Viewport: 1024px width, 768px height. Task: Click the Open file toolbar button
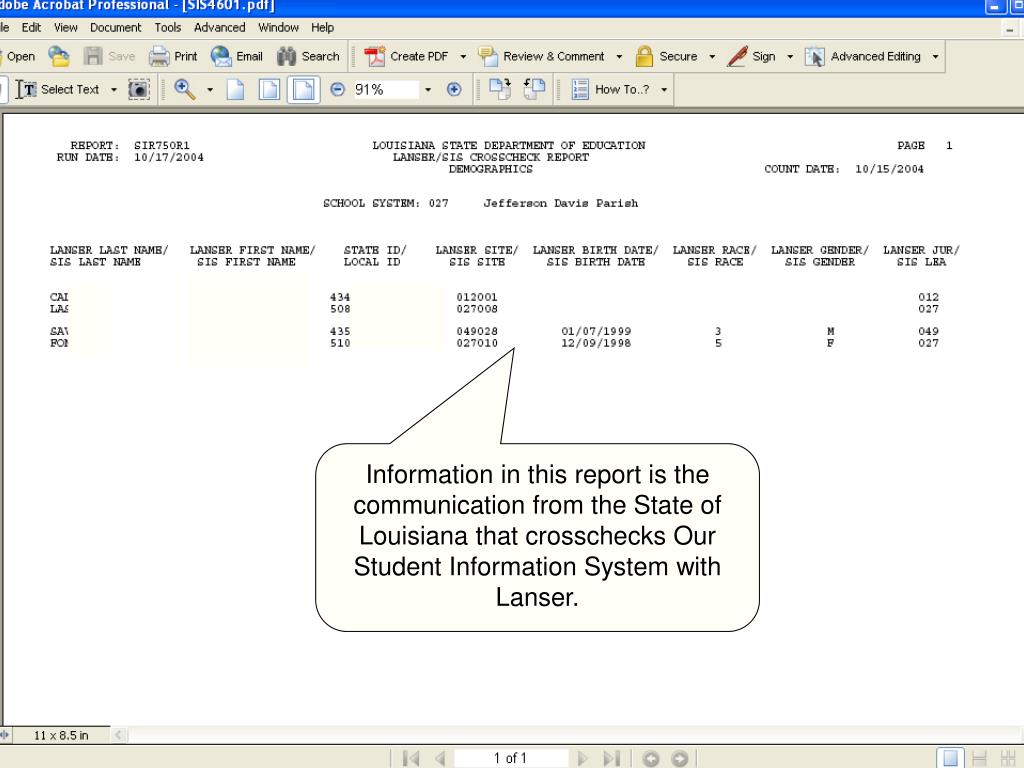pyautogui.click(x=18, y=57)
